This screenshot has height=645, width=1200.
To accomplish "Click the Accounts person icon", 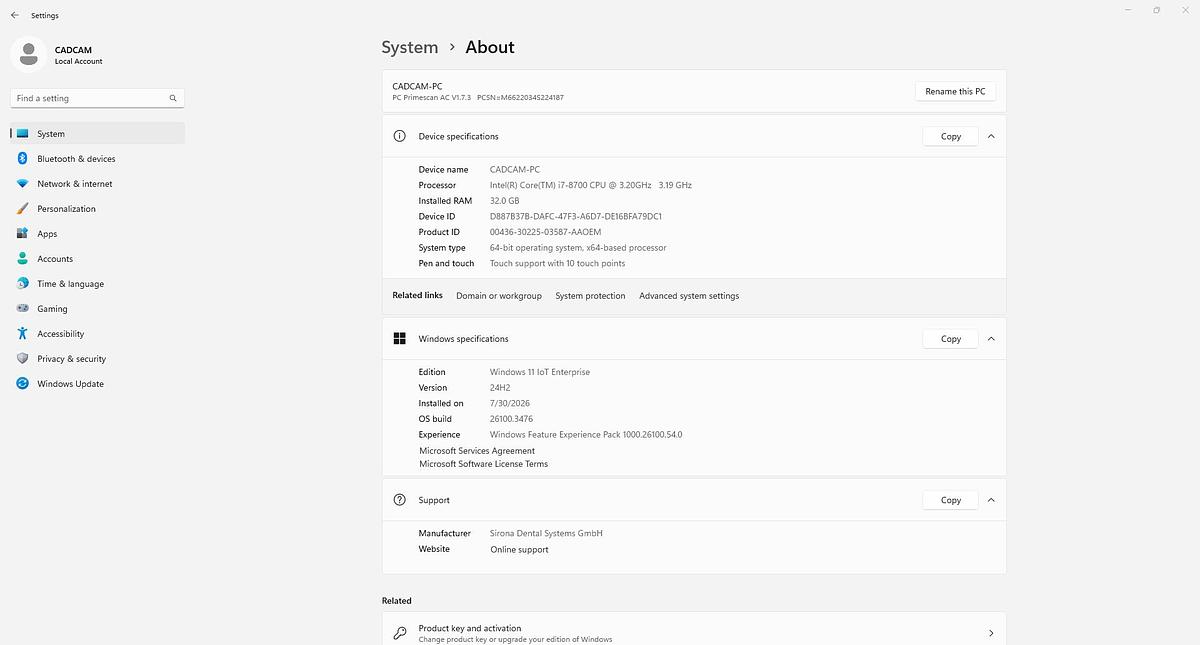I will coord(22,259).
